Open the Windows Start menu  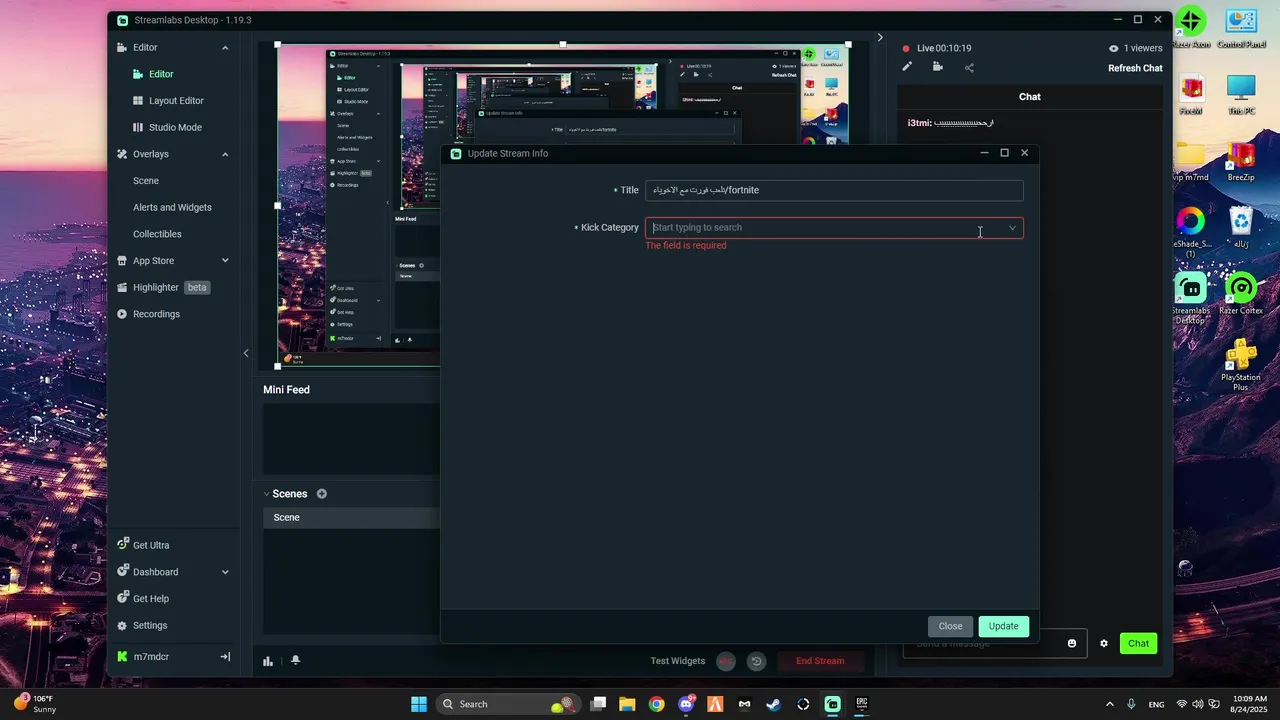(419, 704)
